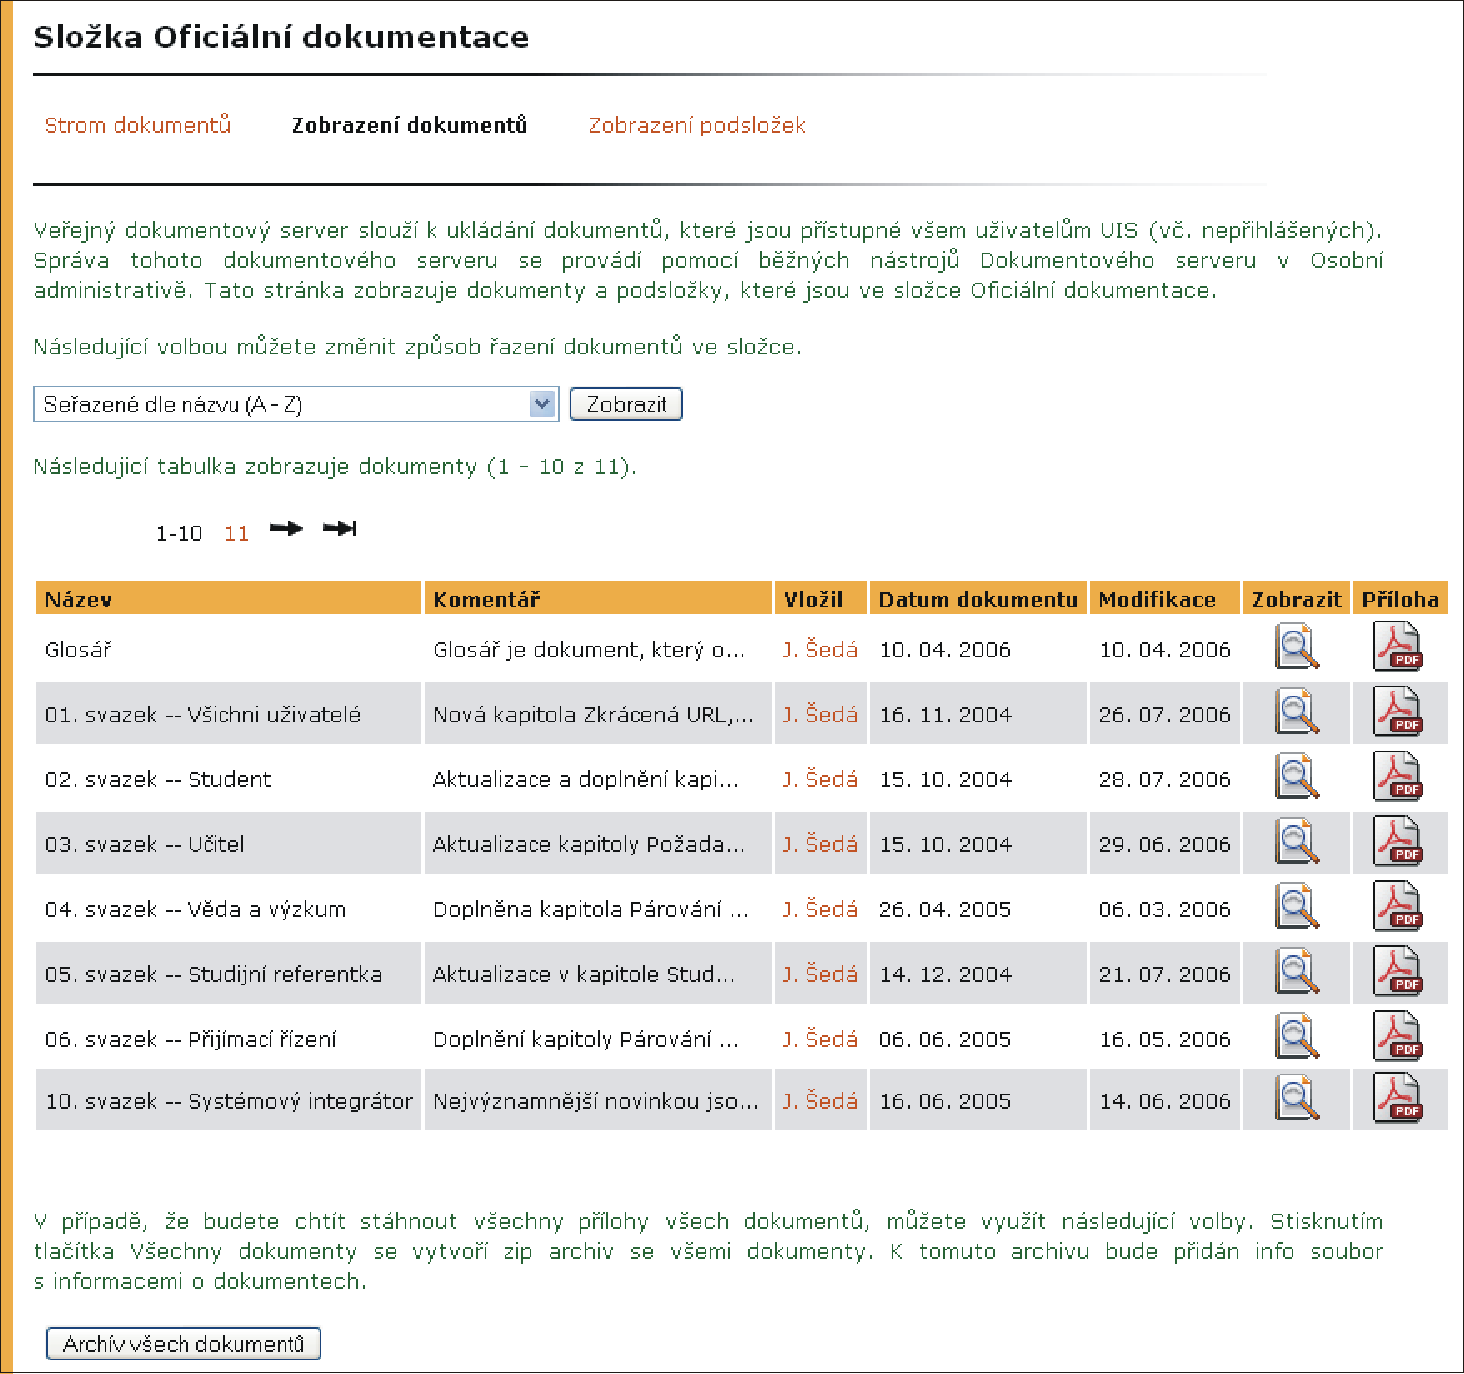Screen dimensions: 1464x1374
Task: Select 01. svazek -- Všichni uživatelé name
Action: [x=203, y=714]
